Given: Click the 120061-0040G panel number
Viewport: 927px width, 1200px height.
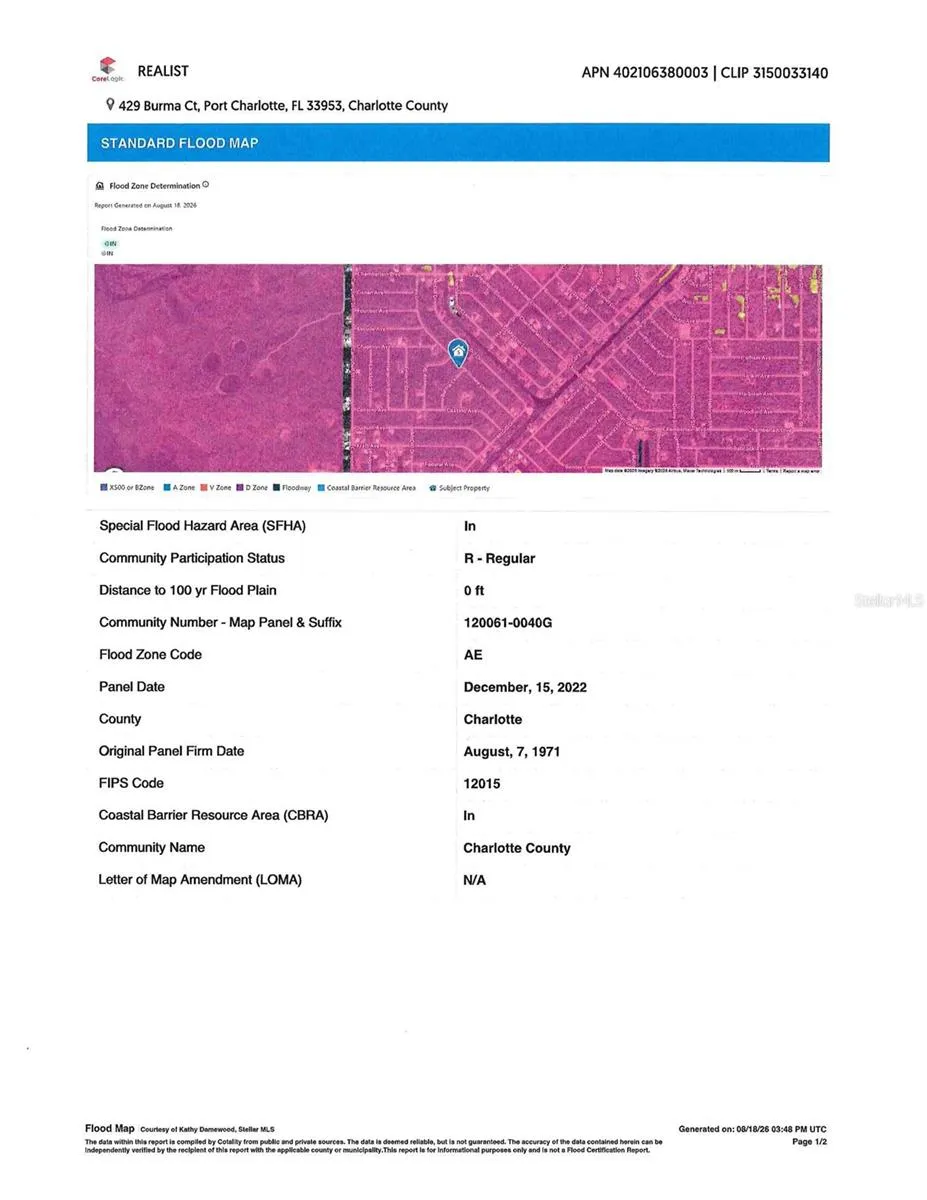Looking at the screenshot, I should click(x=508, y=623).
